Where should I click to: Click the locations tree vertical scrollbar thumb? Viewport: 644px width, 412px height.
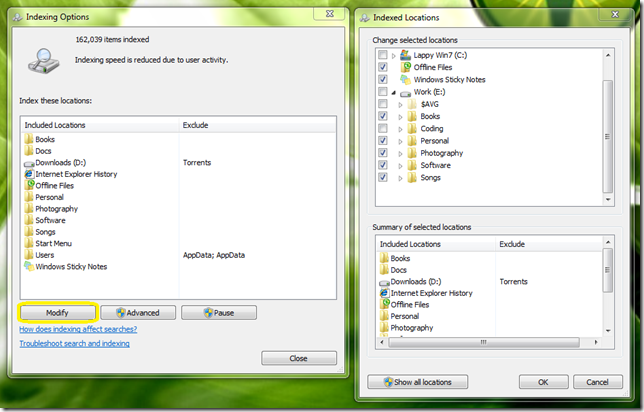point(608,136)
